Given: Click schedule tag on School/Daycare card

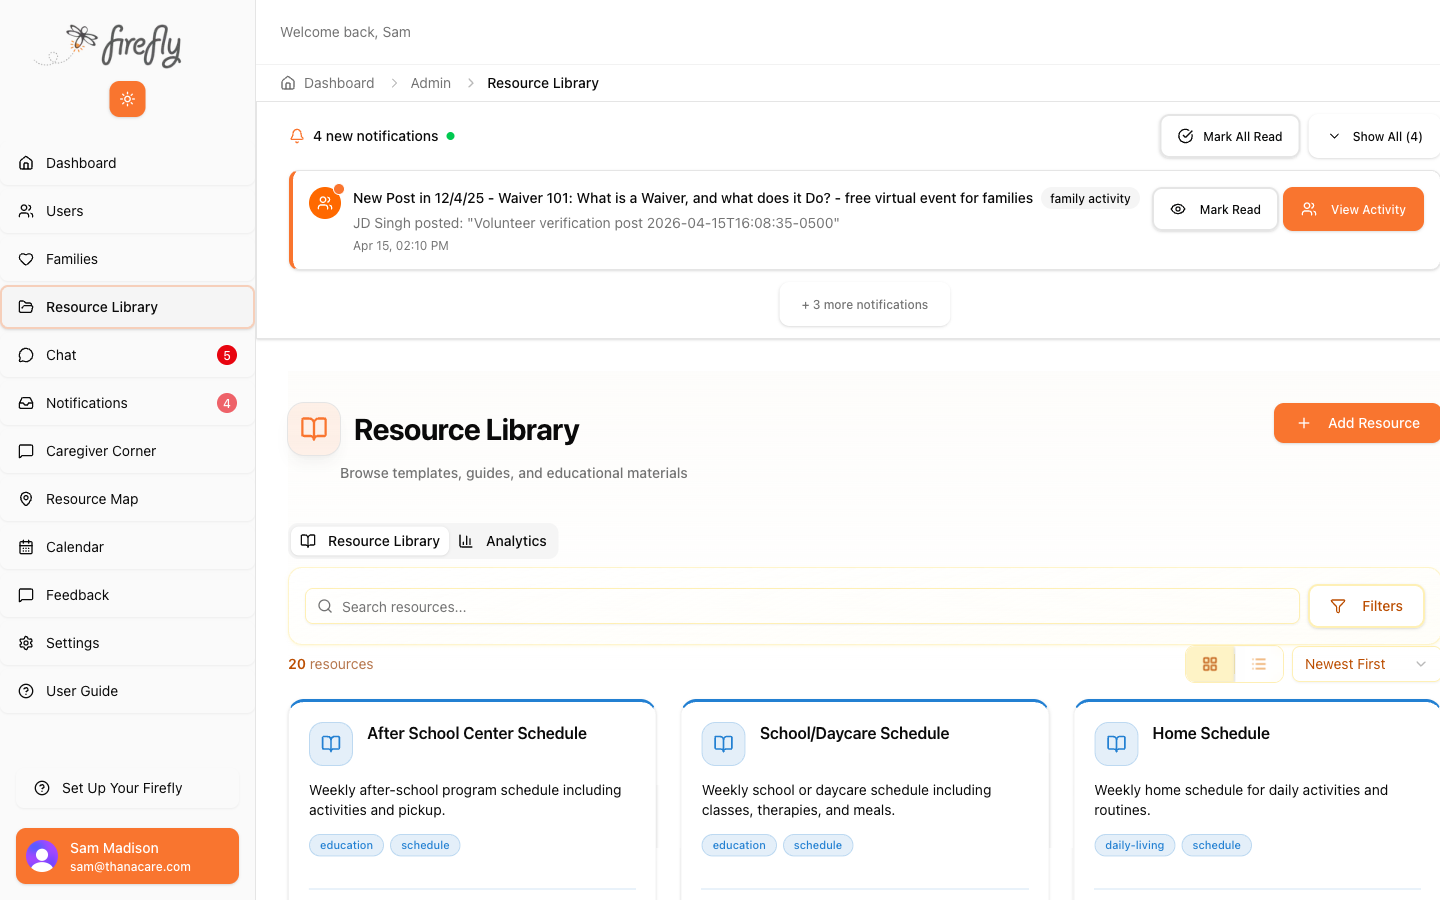Looking at the screenshot, I should coord(818,845).
